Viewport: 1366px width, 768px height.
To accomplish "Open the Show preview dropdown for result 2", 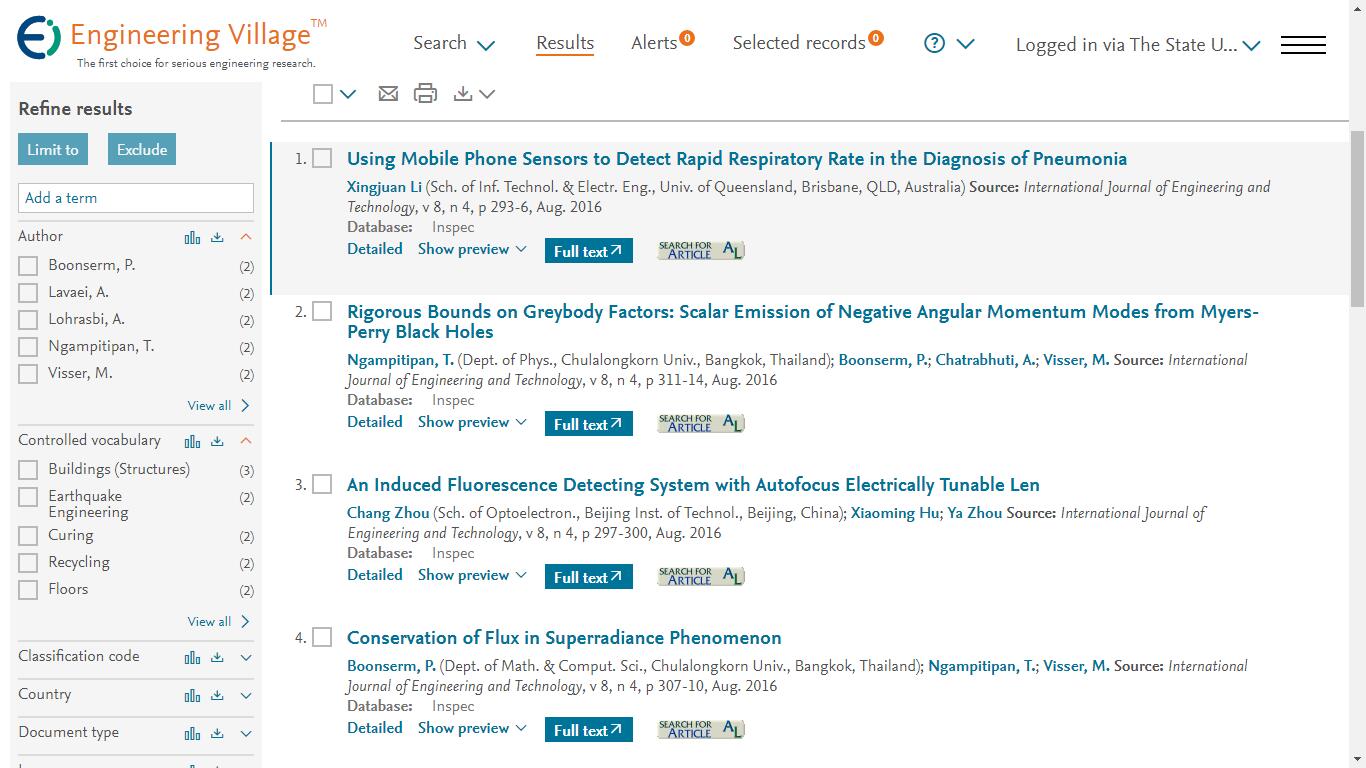I will pyautogui.click(x=471, y=421).
